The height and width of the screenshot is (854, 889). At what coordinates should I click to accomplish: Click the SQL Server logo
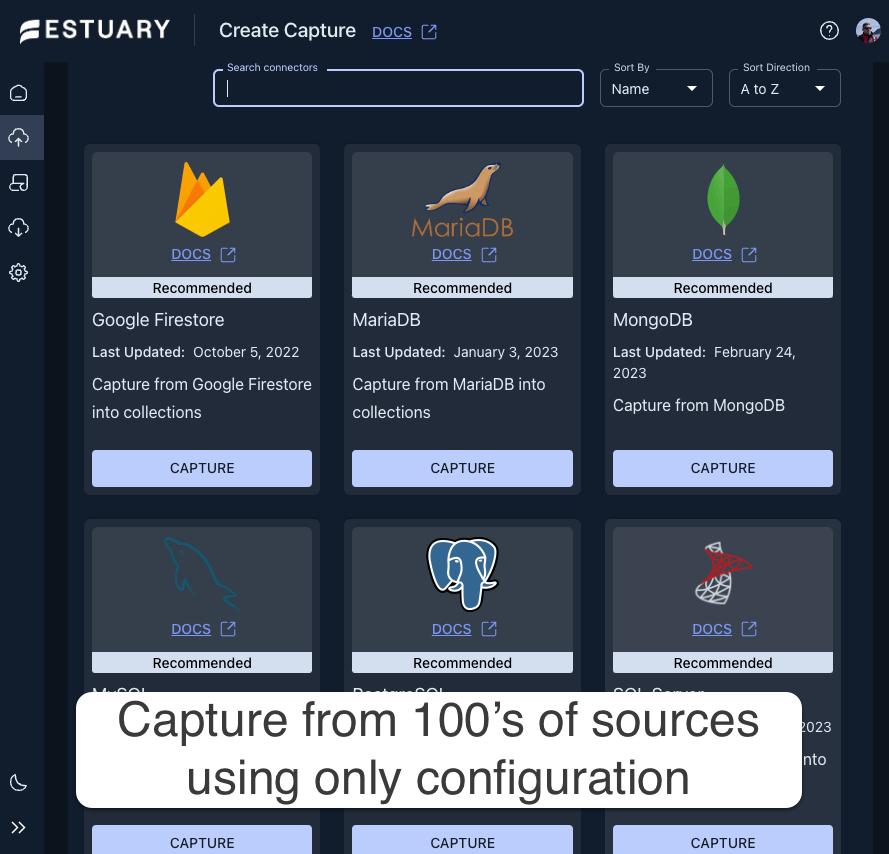[723, 573]
